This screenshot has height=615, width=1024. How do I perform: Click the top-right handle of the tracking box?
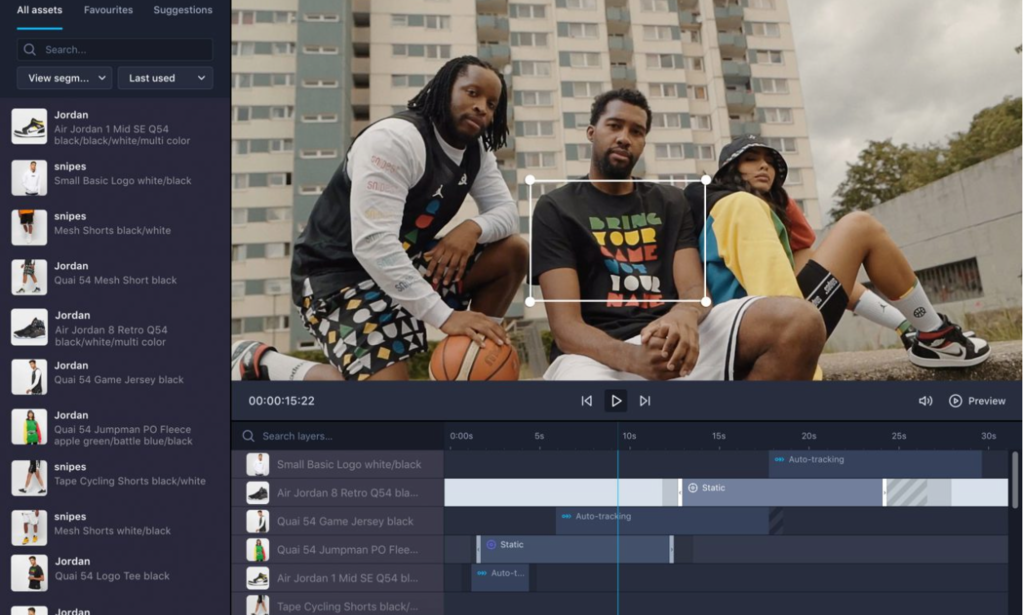(706, 180)
